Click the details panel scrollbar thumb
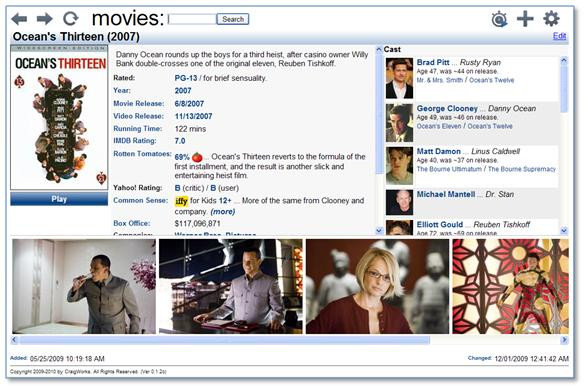This screenshot has width=585, height=389. tap(379, 114)
